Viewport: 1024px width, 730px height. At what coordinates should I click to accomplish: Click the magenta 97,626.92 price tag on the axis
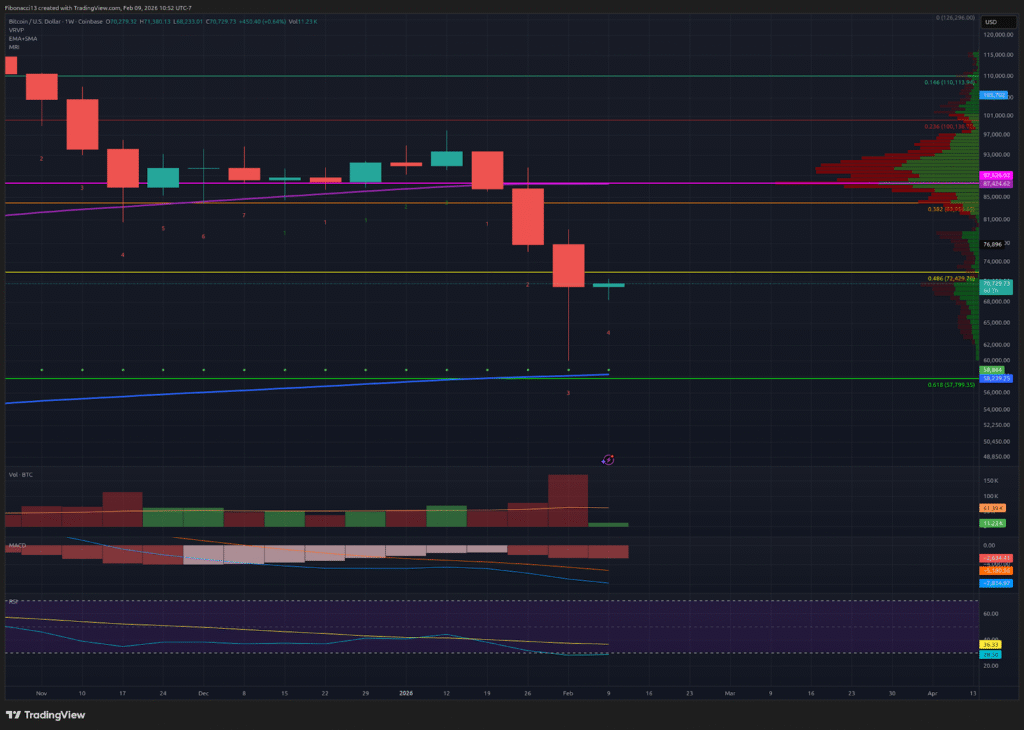pos(997,174)
